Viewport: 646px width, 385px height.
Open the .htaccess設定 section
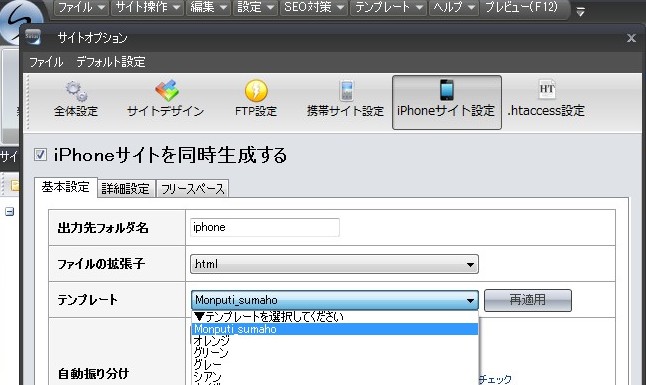point(546,99)
